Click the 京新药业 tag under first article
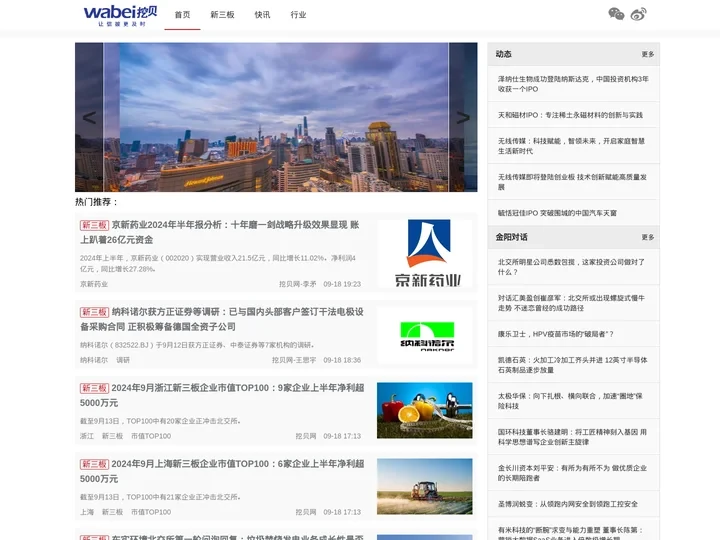The height and width of the screenshot is (540, 720). (94, 284)
